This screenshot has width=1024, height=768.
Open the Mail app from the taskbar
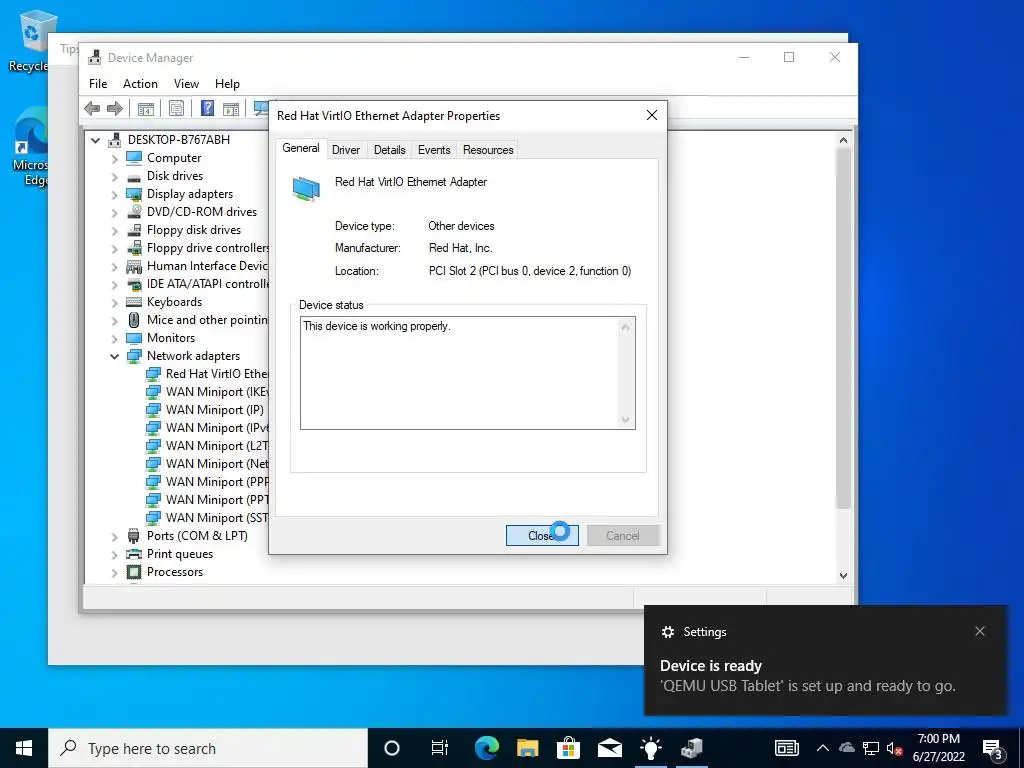pos(609,748)
